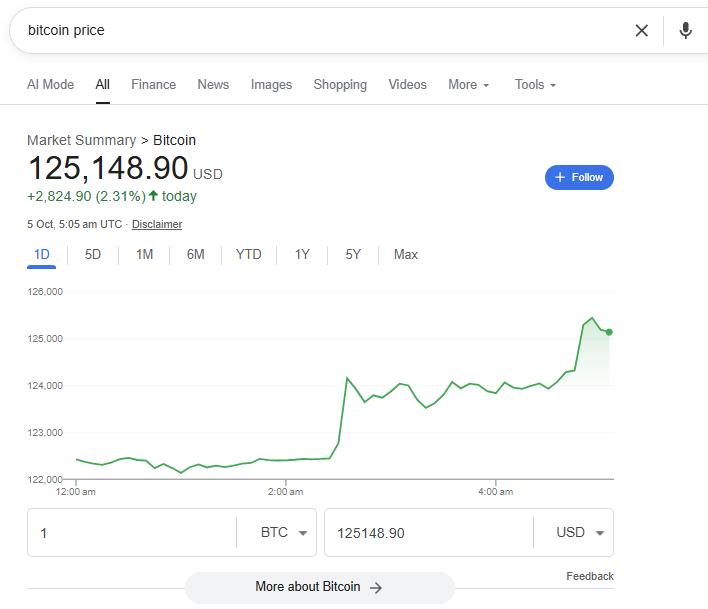Image resolution: width=708 pixels, height=609 pixels.
Task: Click the Bitcoin breadcrumb text
Action: click(x=174, y=140)
